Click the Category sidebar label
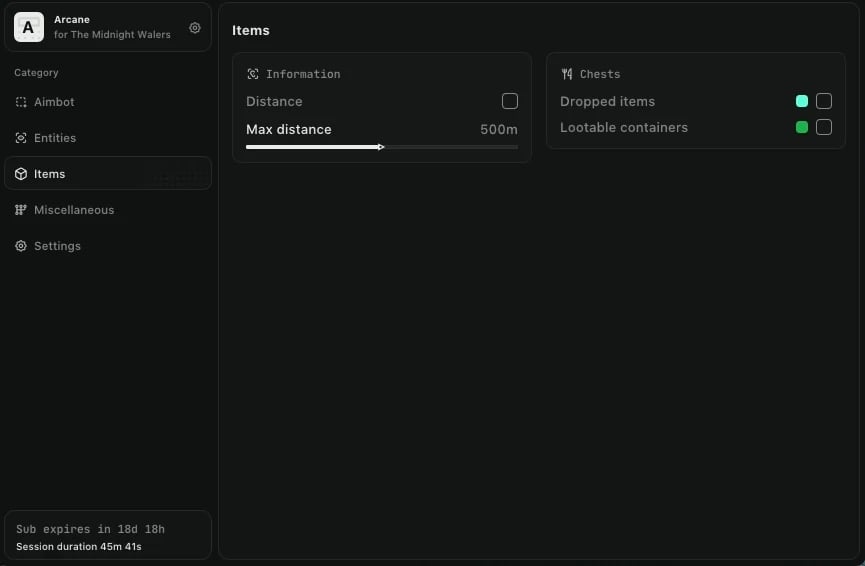 [36, 73]
